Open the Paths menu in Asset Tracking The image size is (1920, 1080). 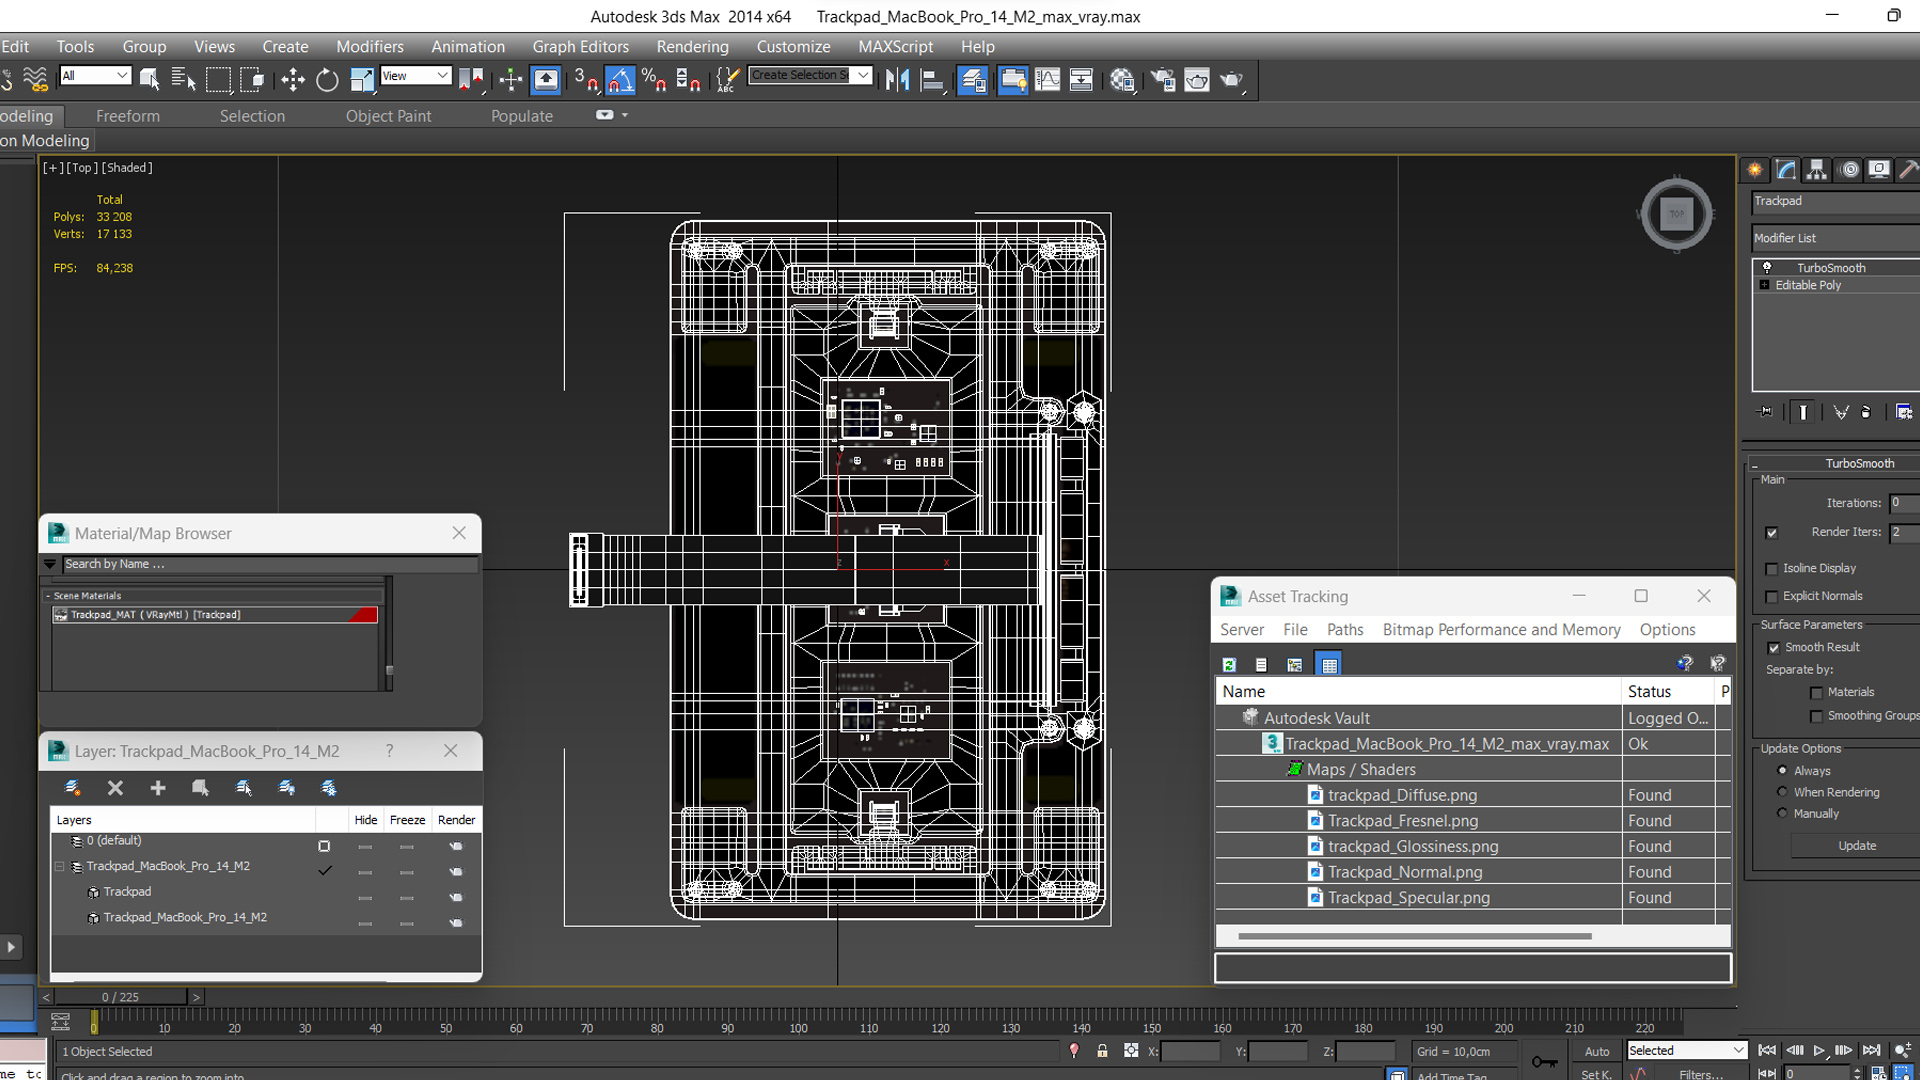click(x=1345, y=629)
